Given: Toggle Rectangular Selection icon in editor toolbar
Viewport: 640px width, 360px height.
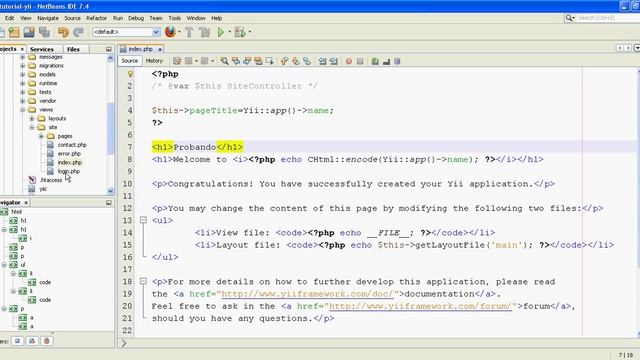Looking at the screenshot, I should 269,61.
